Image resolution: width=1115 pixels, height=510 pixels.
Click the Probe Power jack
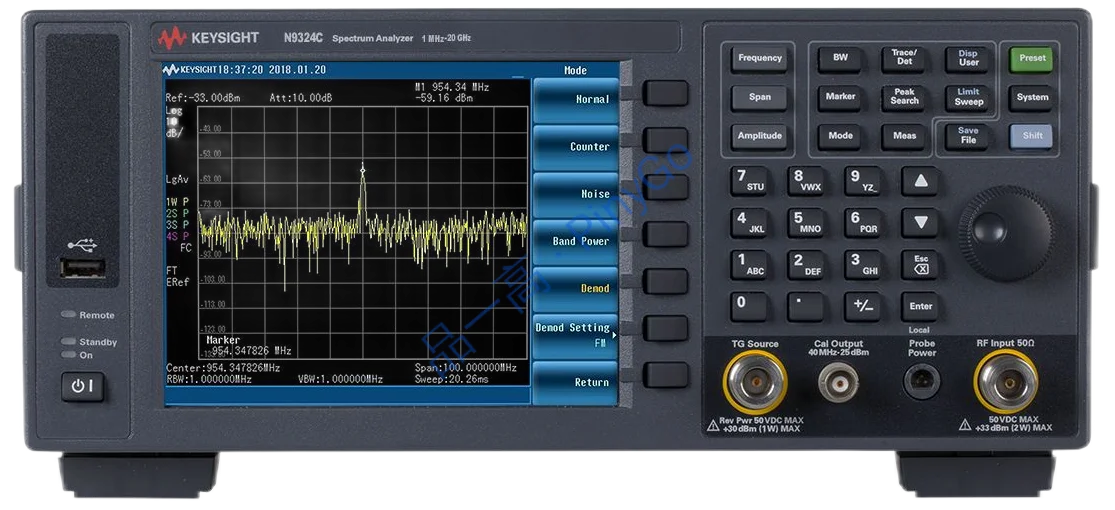pyautogui.click(x=922, y=381)
